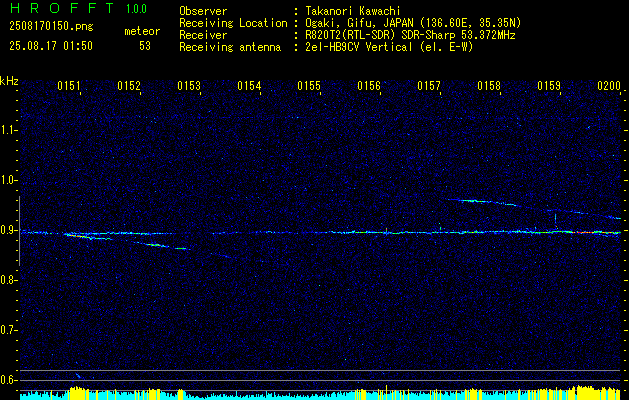Click observer name Takanori Kawachi

[353, 12]
